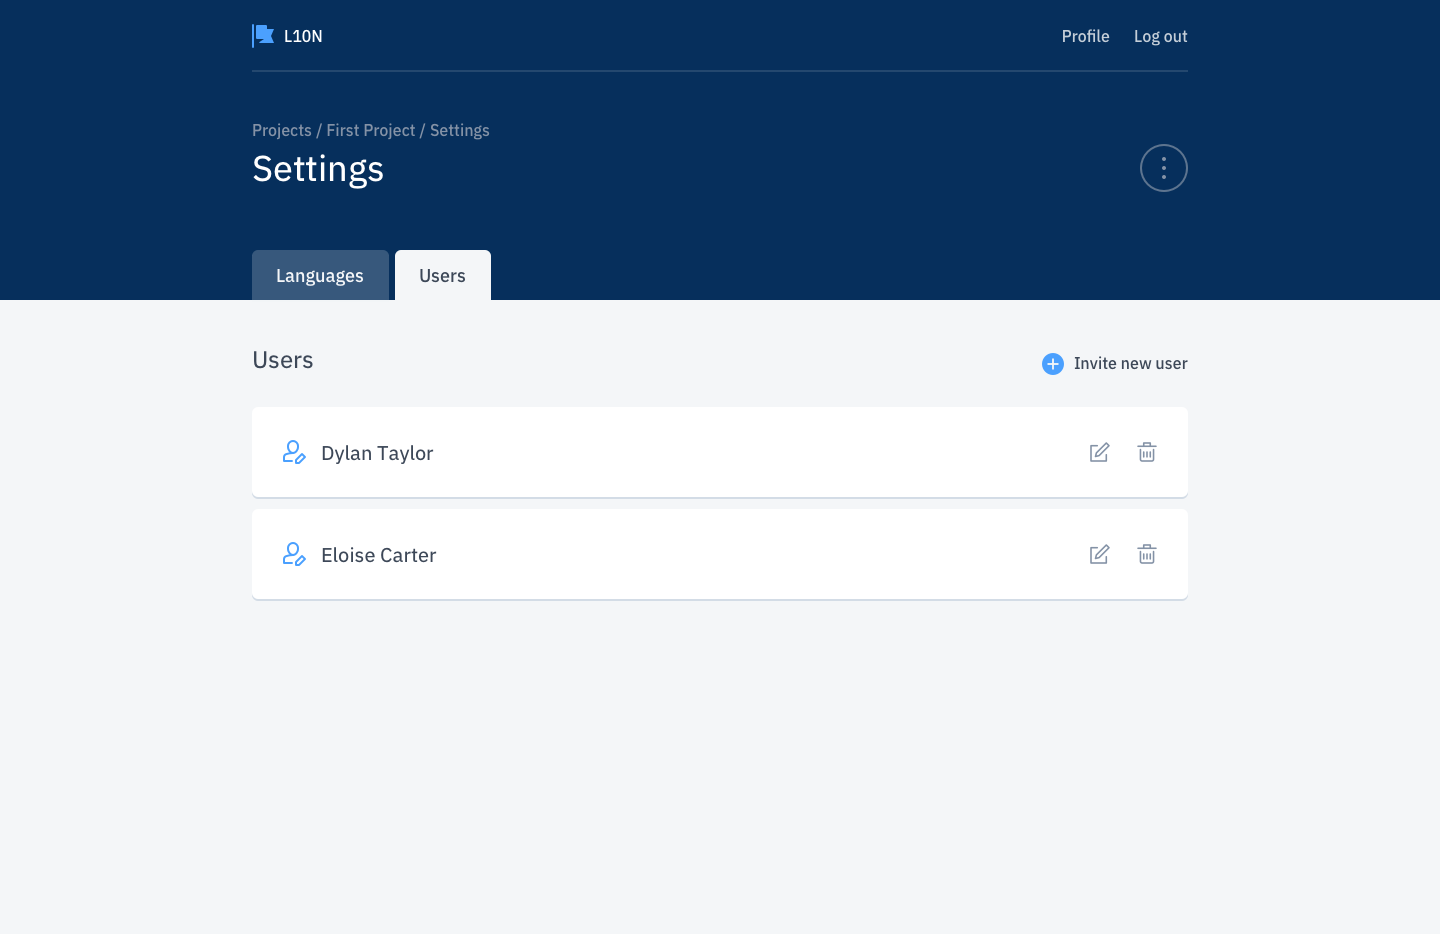
Task: Click the Users section heading
Action: click(x=283, y=360)
